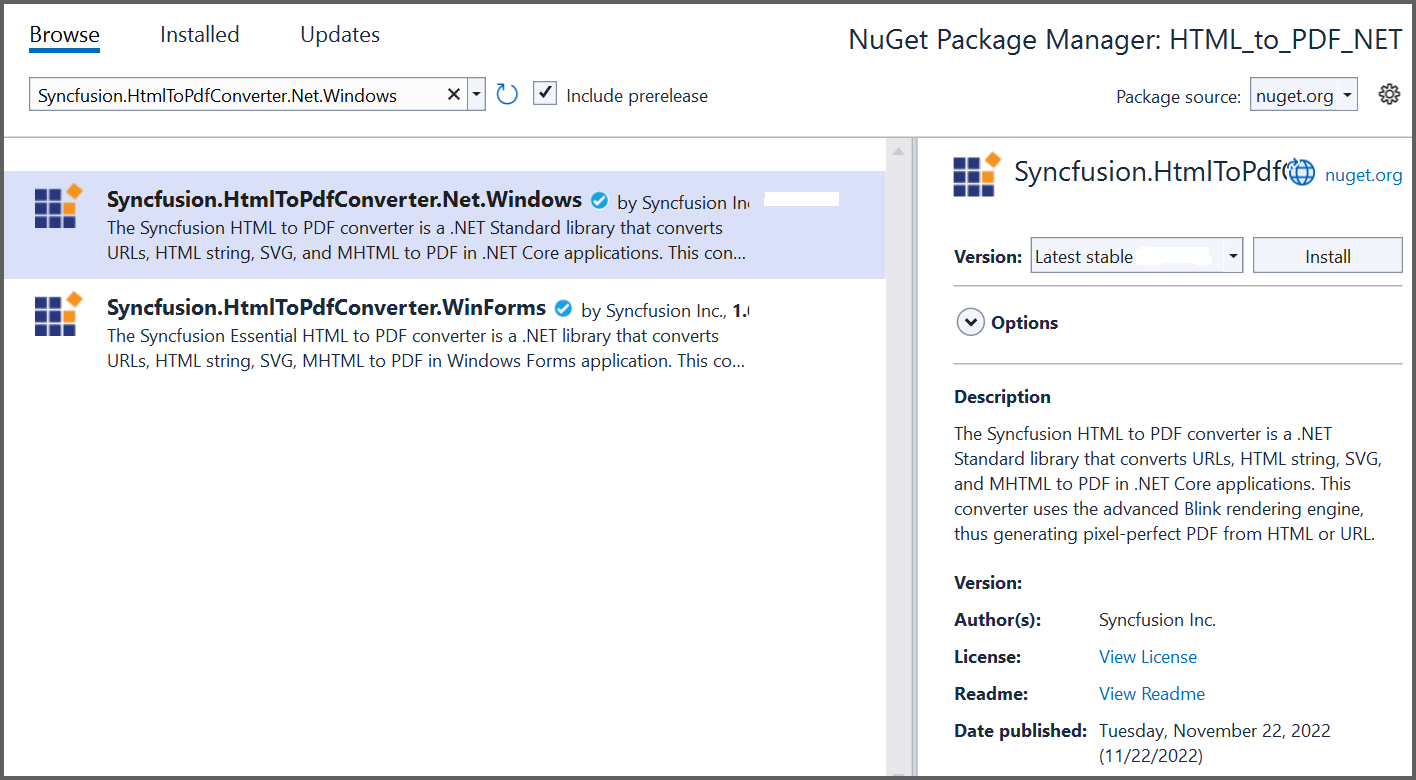
Task: Click the verified badge next to Syncfusion.HtmlToPdfConverter.Net.Windows
Action: coord(599,200)
